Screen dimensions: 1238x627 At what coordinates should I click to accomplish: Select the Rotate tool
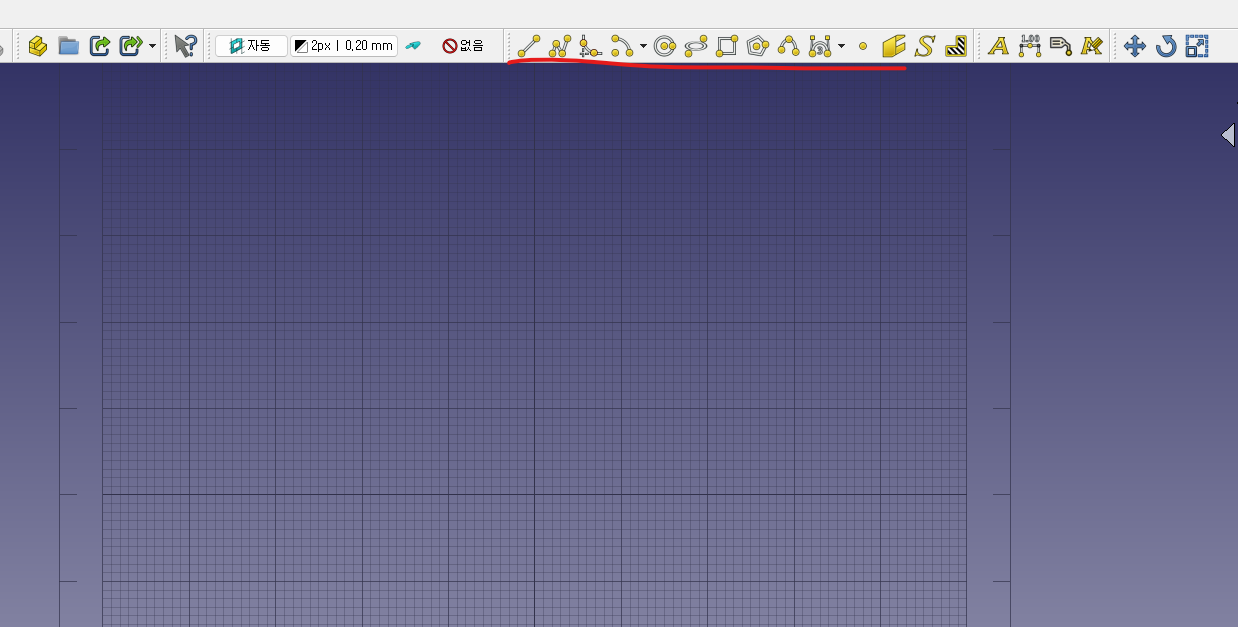click(x=1166, y=46)
